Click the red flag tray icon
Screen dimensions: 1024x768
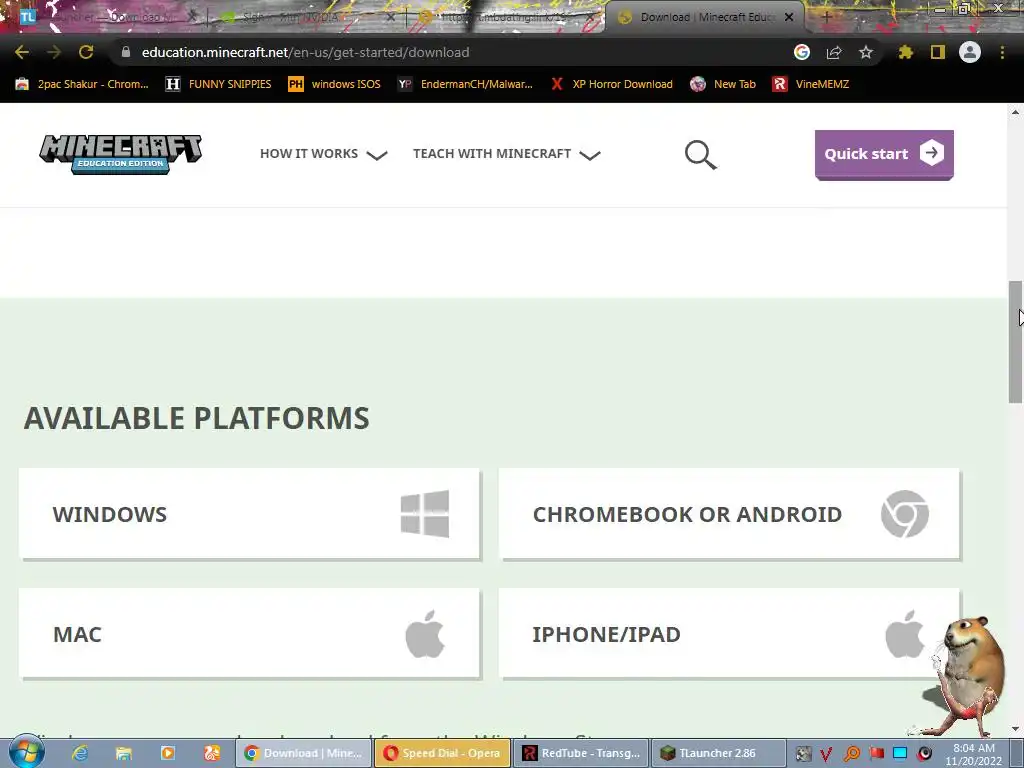pos(876,754)
